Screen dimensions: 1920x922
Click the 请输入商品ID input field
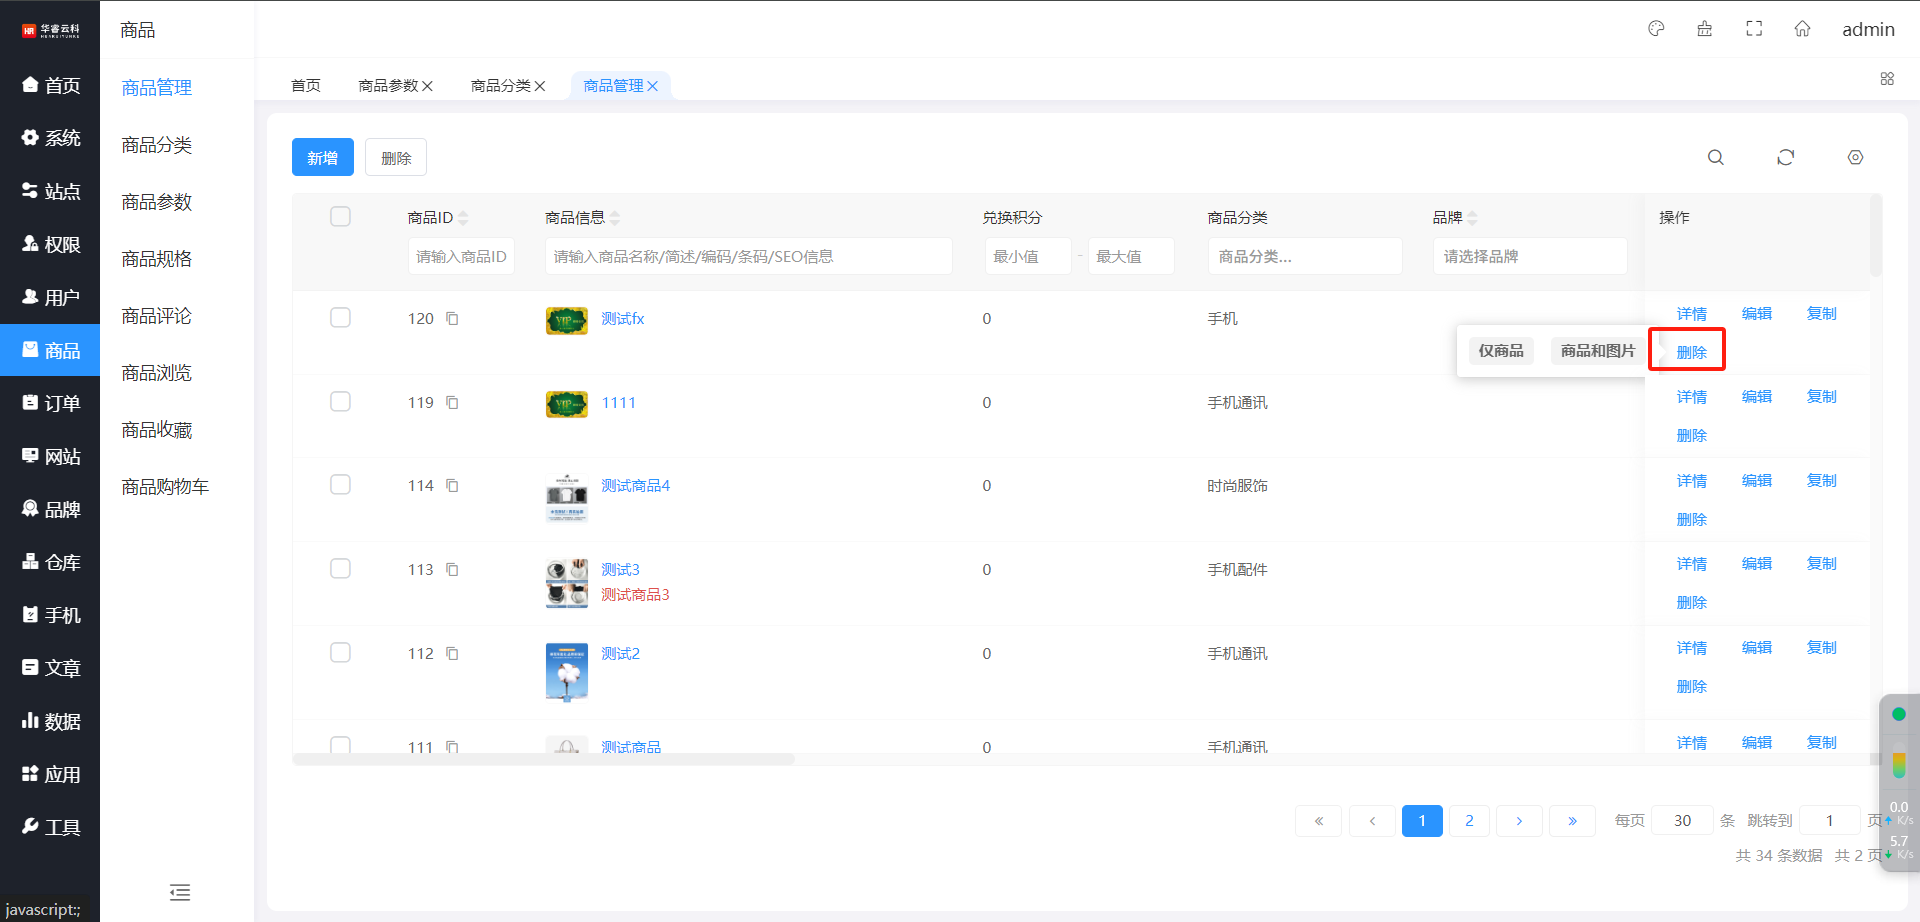pos(461,257)
